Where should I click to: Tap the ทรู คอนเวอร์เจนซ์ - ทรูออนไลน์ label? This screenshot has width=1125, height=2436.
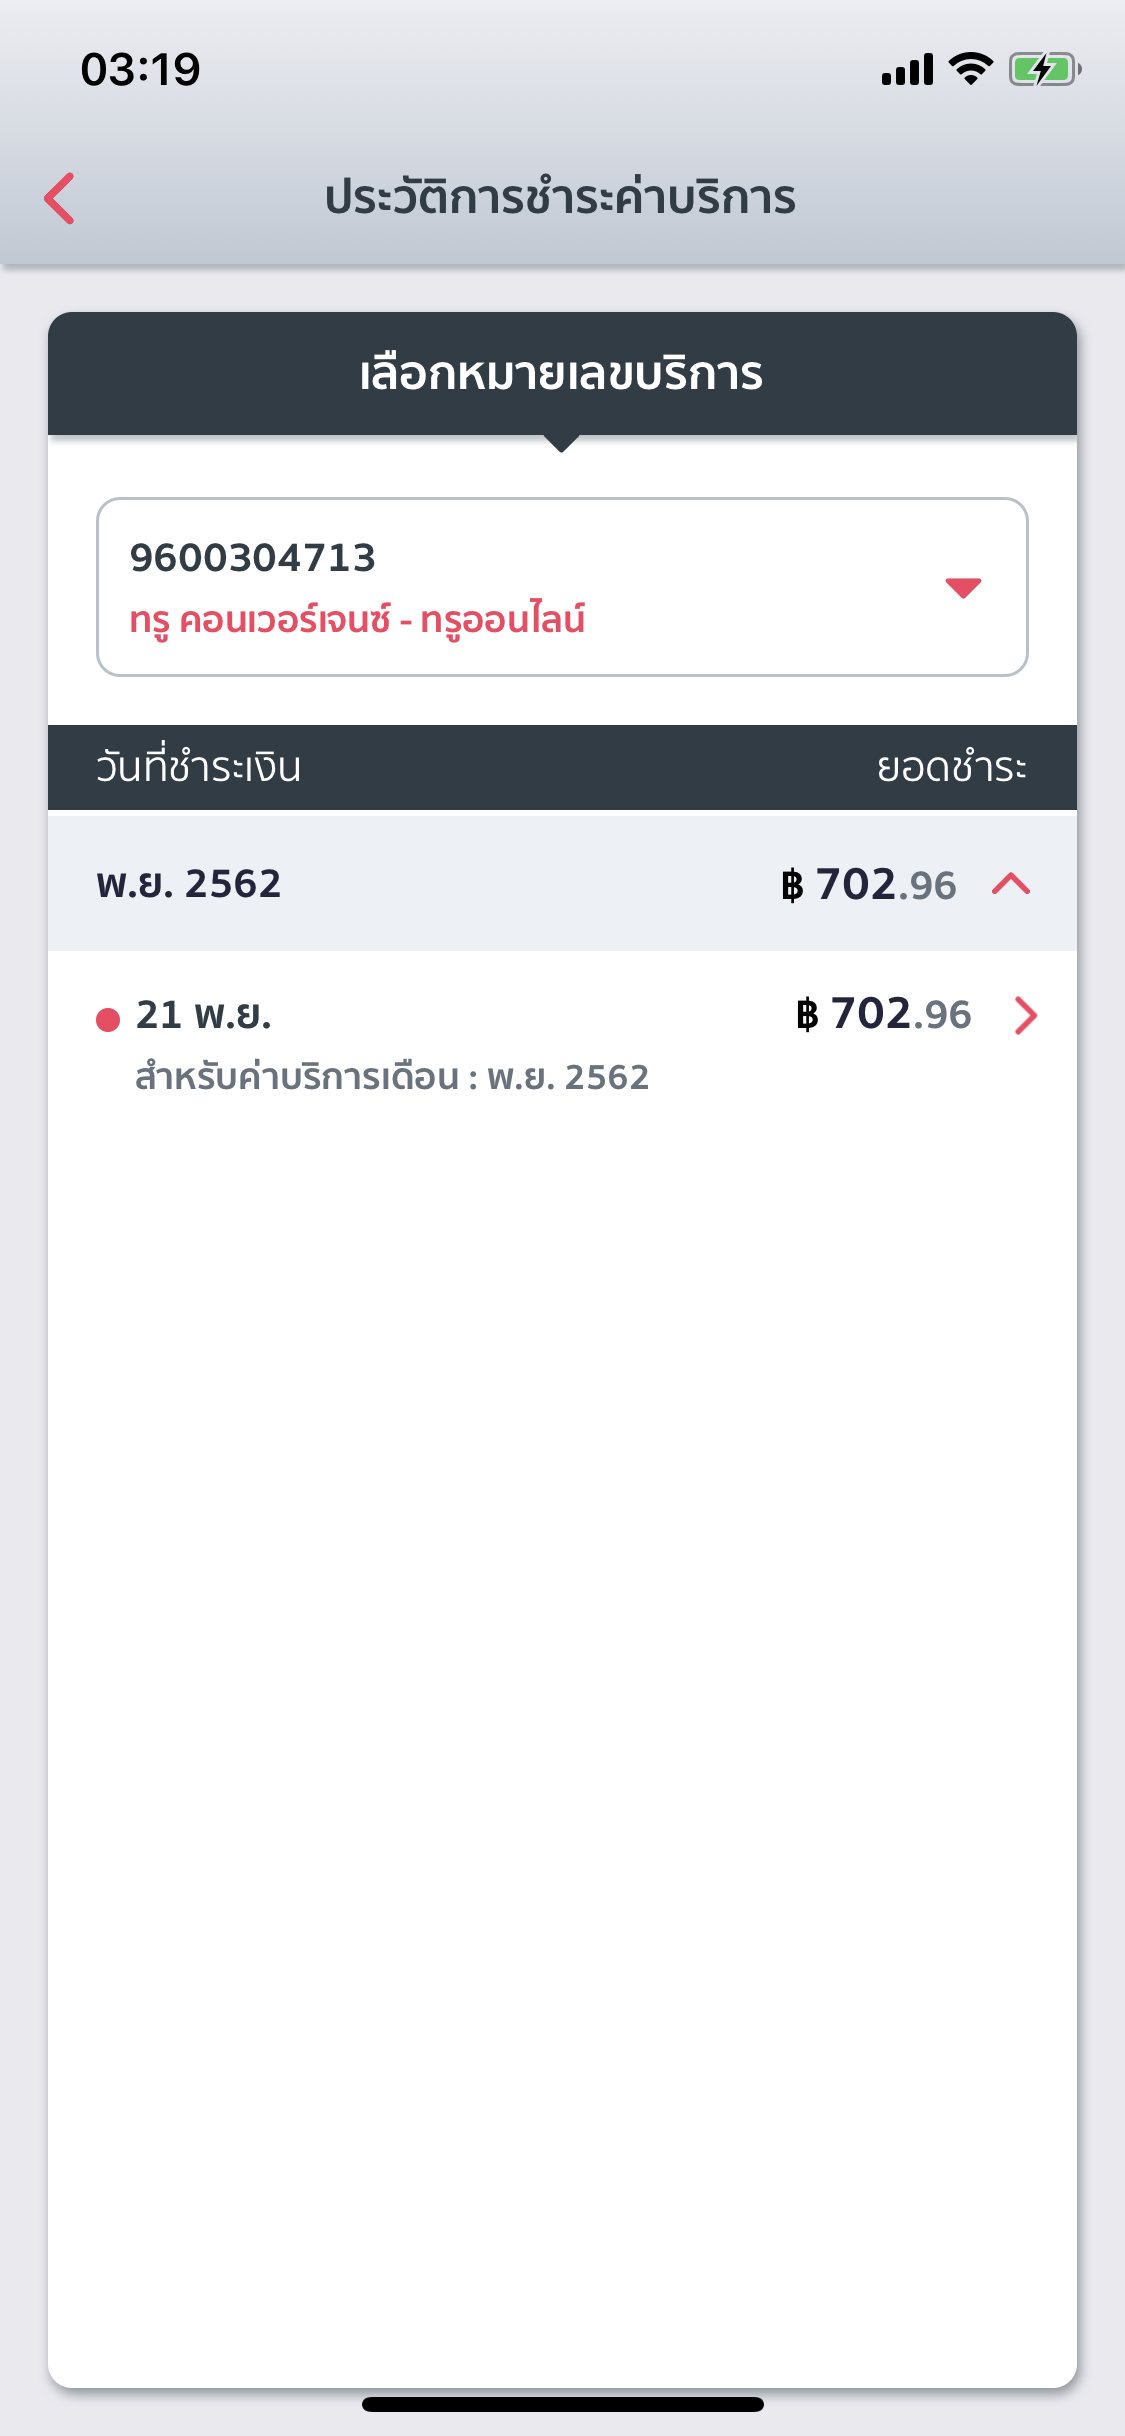357,620
